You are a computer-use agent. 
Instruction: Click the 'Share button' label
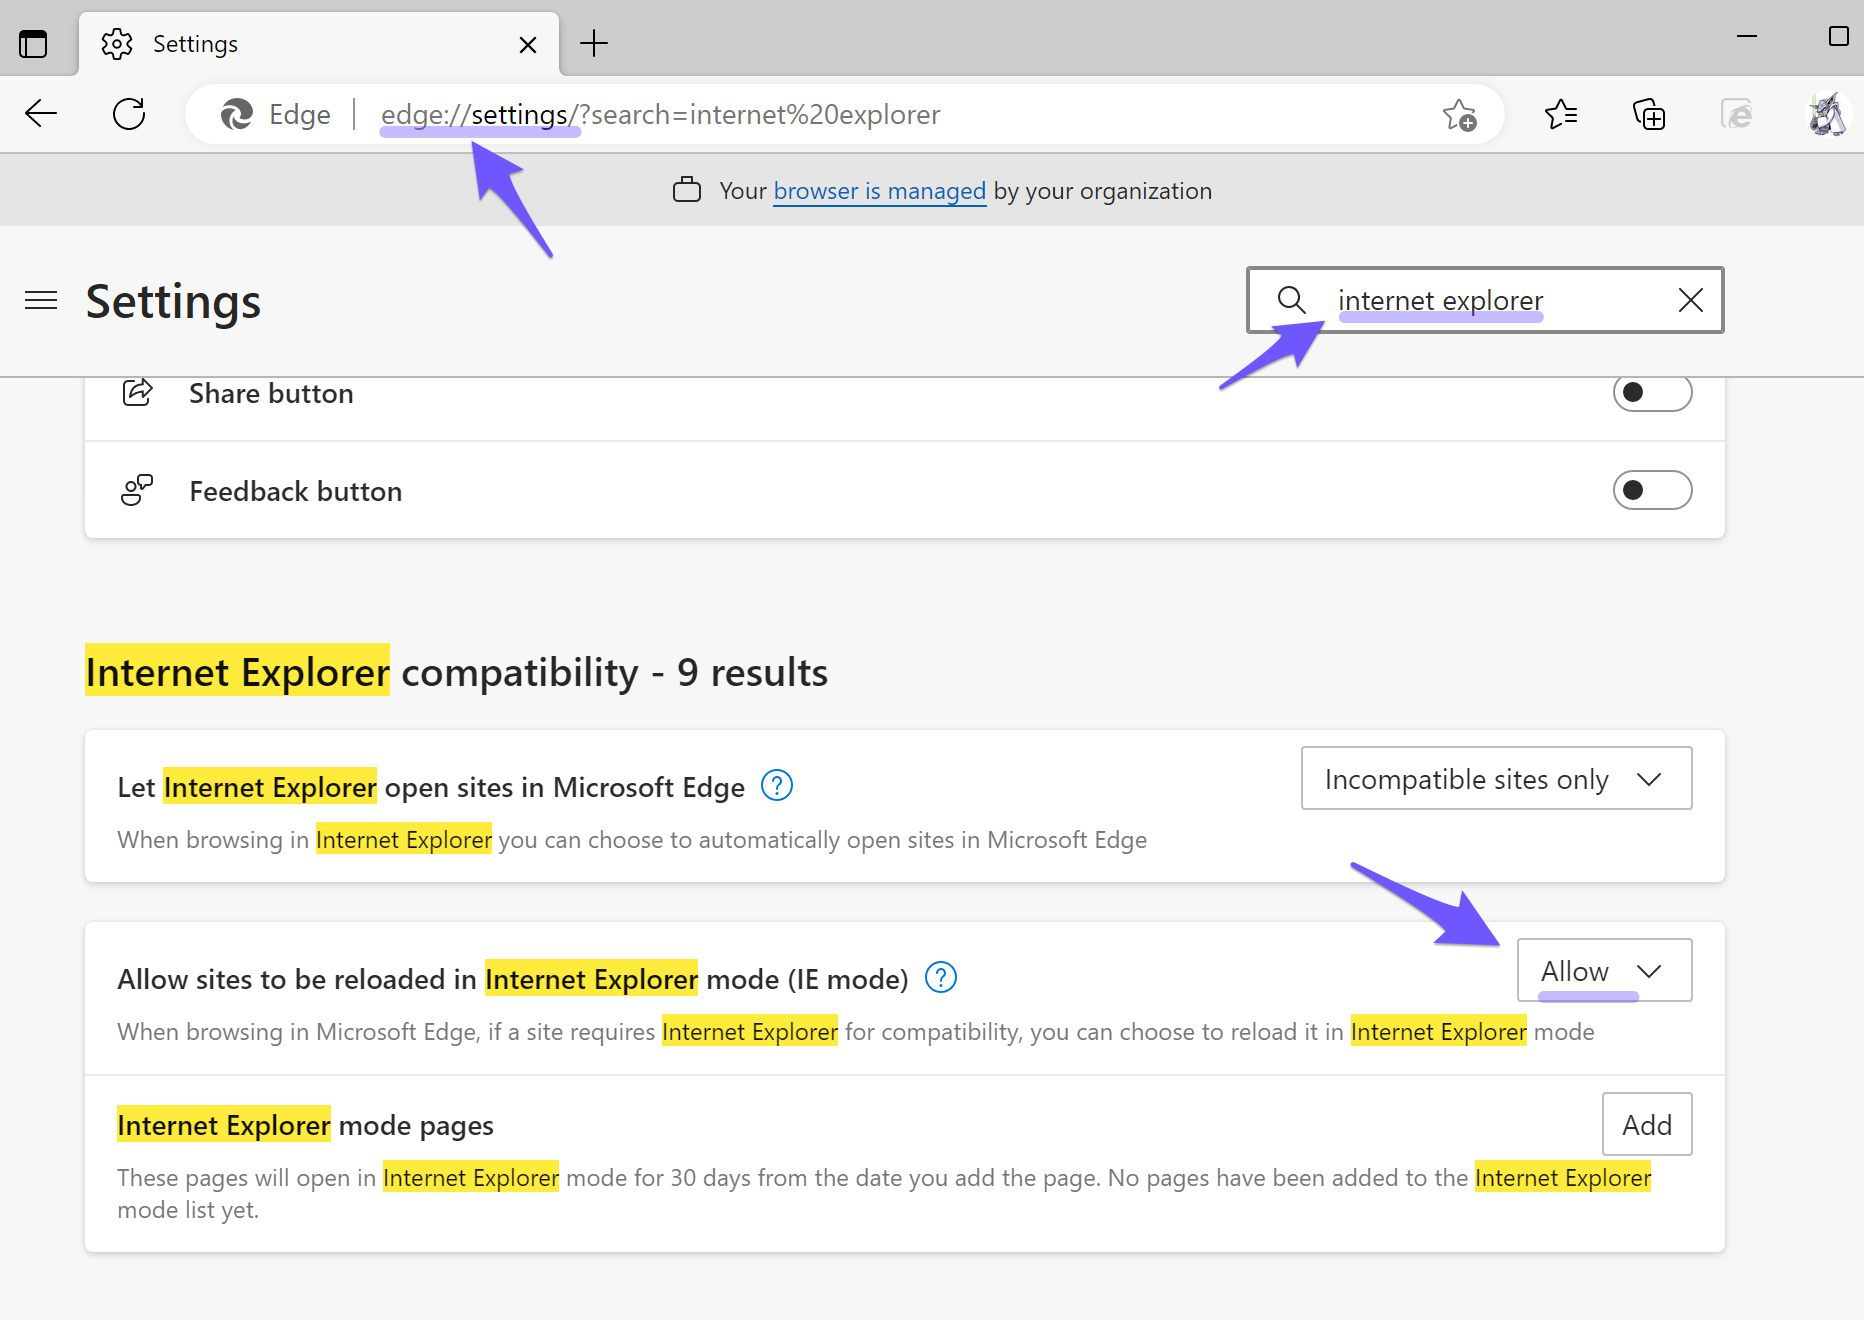[271, 394]
